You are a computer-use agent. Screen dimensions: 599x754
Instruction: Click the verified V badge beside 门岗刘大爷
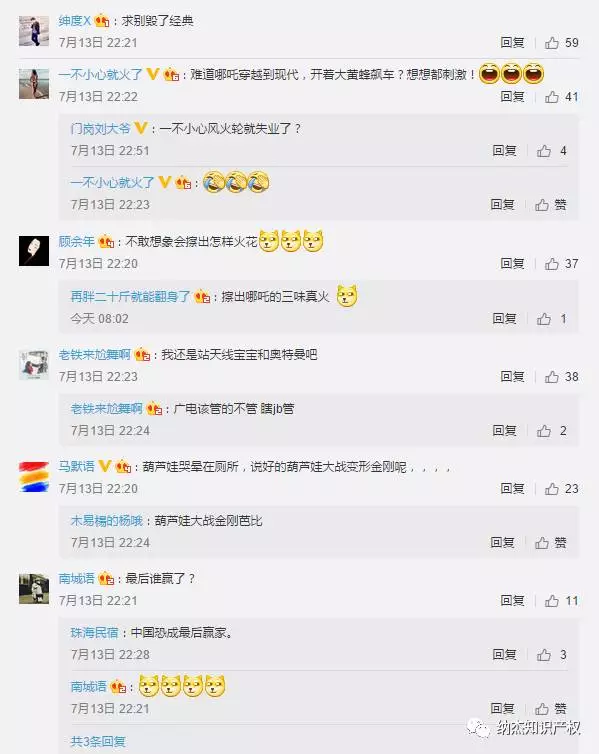click(x=141, y=128)
